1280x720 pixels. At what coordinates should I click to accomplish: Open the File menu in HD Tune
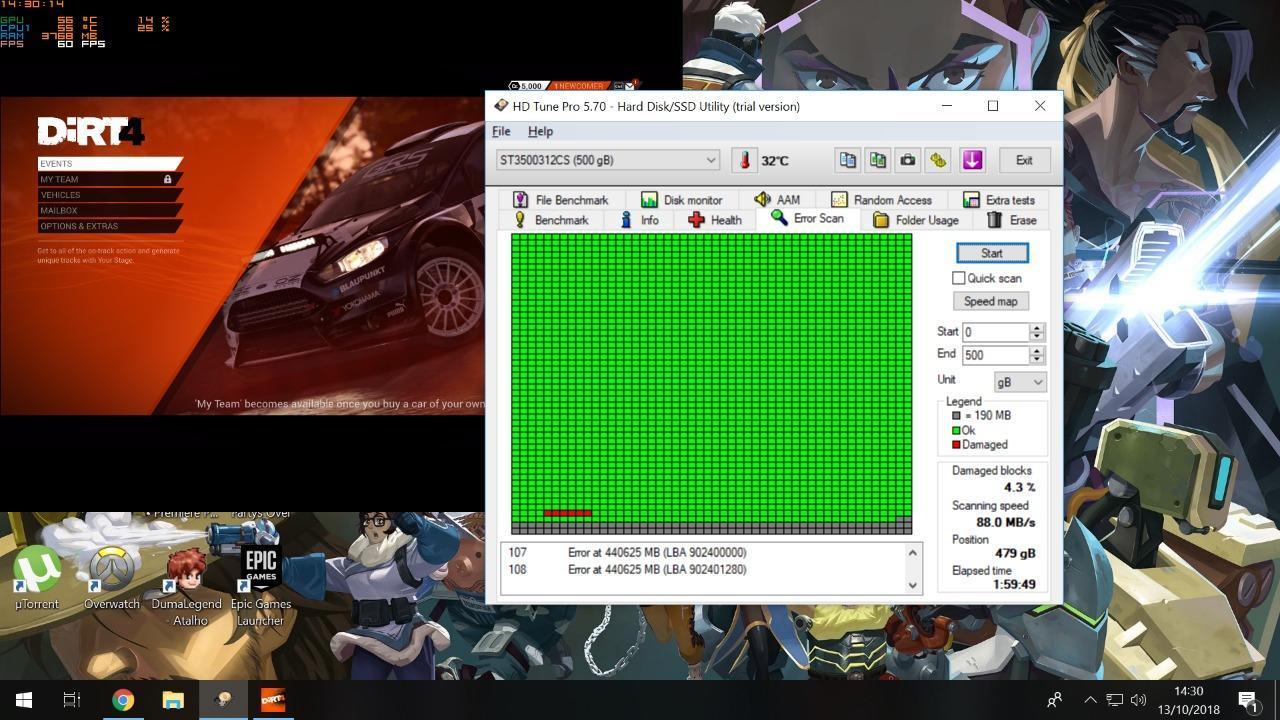[501, 132]
